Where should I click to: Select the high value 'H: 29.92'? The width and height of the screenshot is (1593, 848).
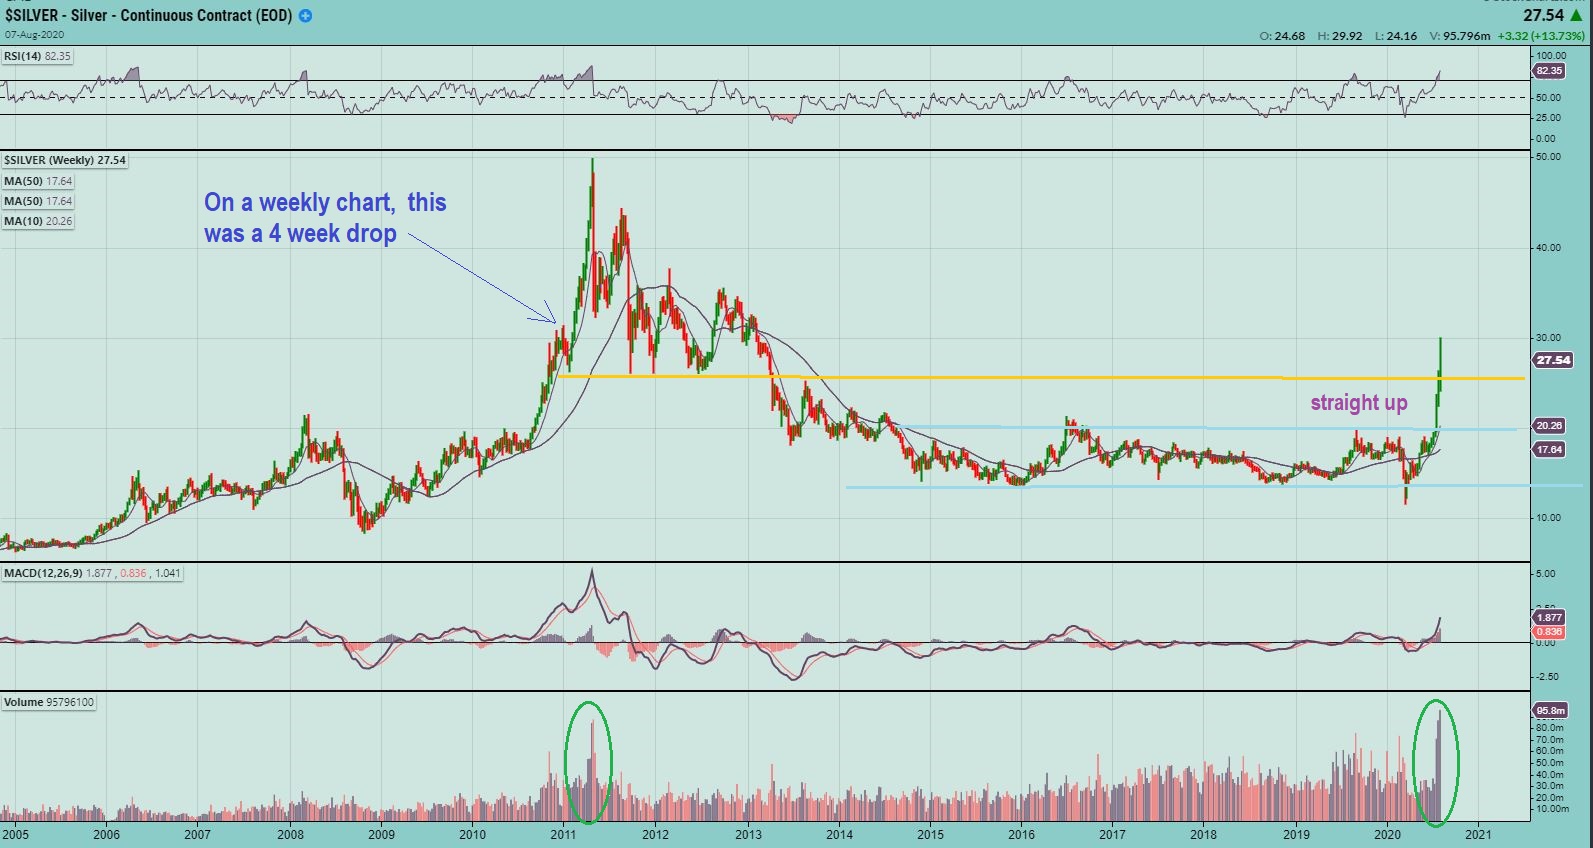(x=1340, y=36)
